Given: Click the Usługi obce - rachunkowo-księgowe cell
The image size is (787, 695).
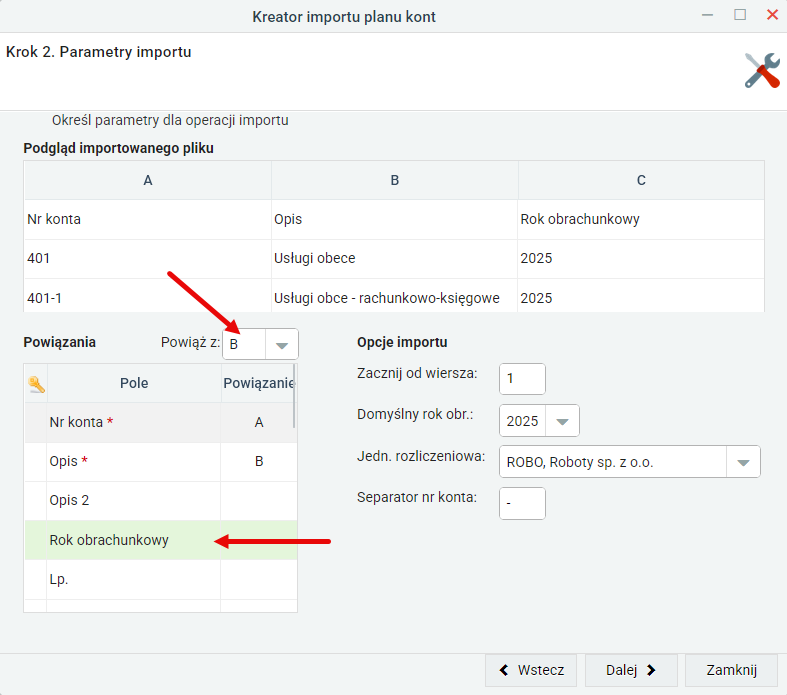Looking at the screenshot, I should 395,298.
